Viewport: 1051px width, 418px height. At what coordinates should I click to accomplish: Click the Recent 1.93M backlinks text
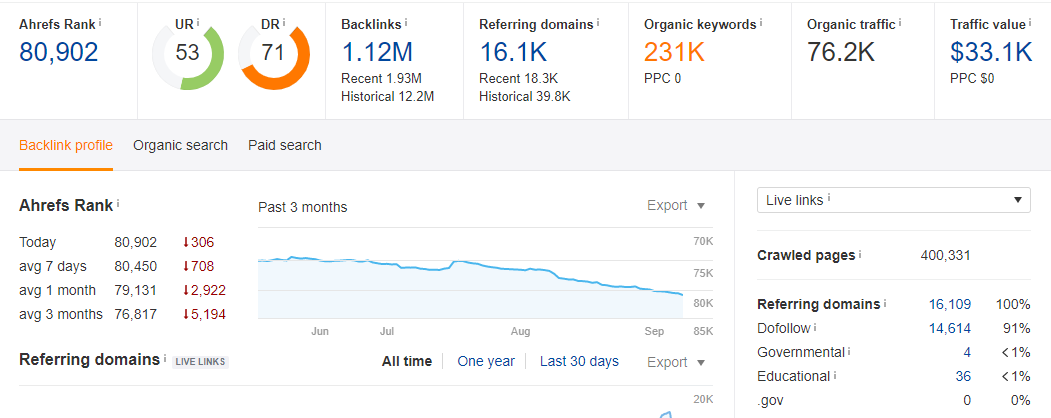[x=381, y=78]
